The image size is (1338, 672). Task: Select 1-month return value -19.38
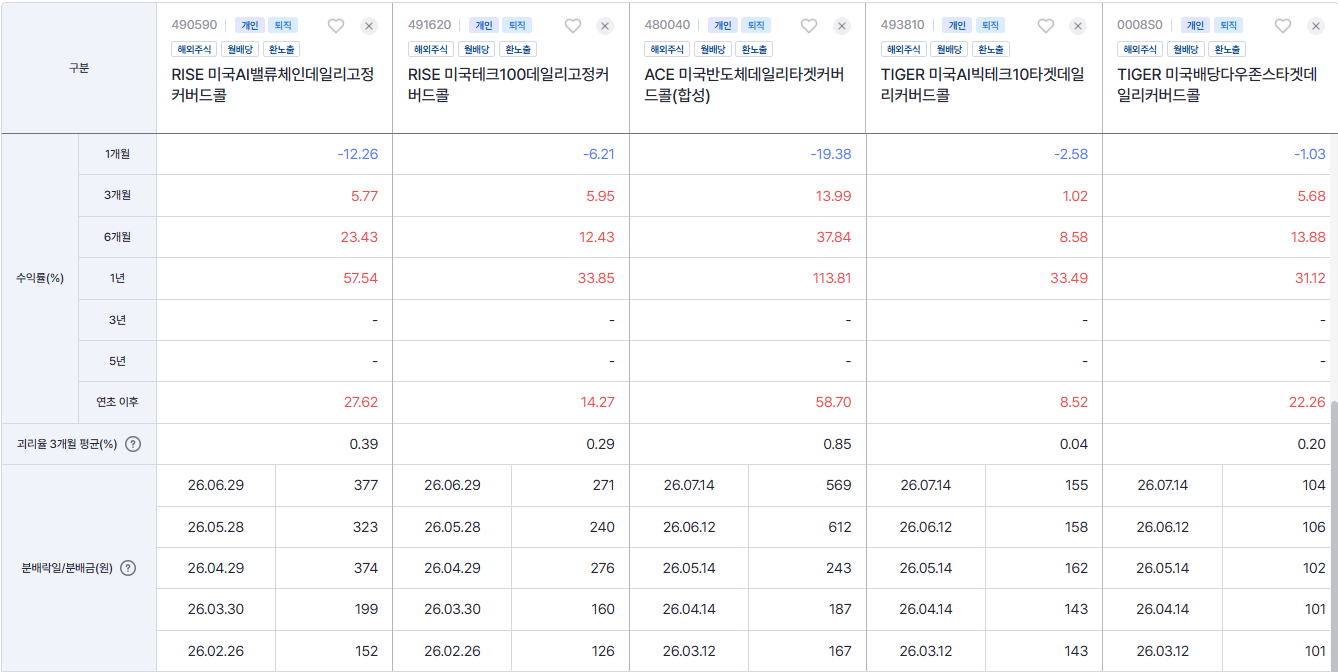tap(831, 154)
